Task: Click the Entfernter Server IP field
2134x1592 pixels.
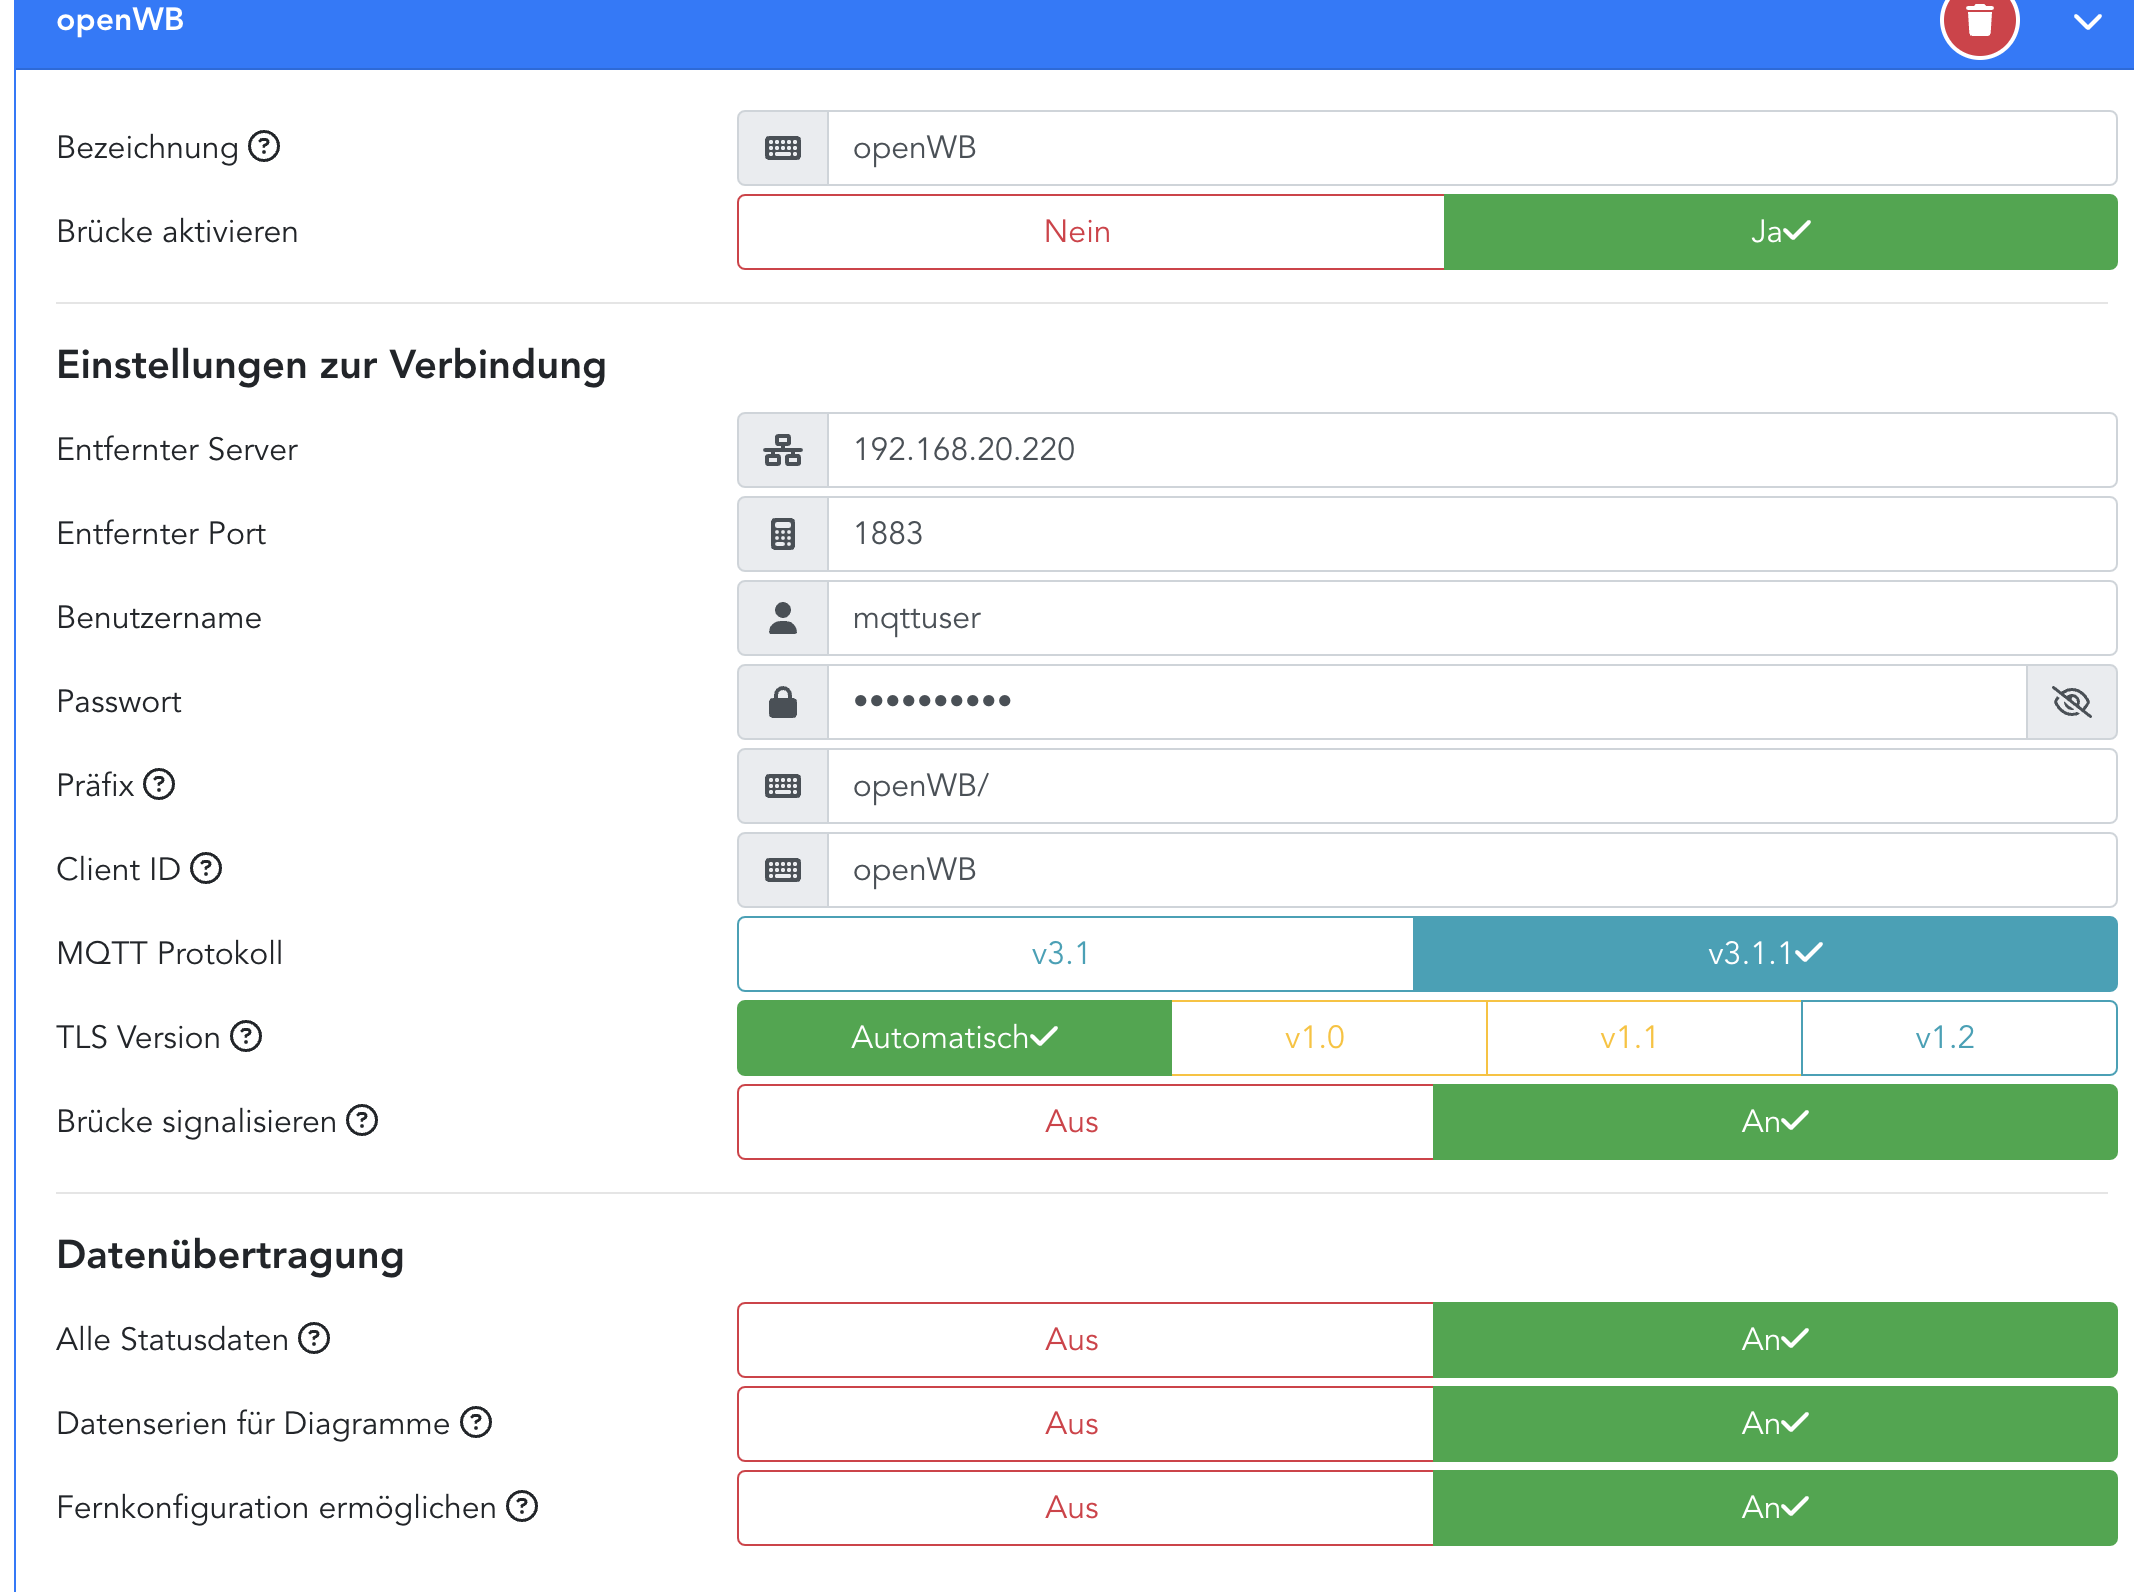Action: [1470, 450]
